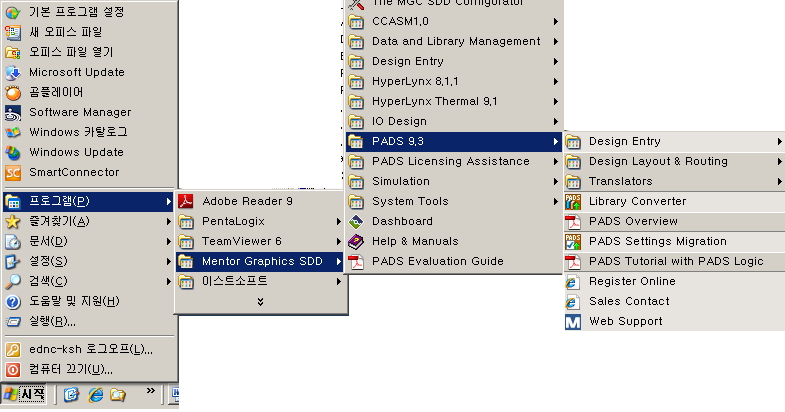Open 문서(D) documents menu
Image resolution: width=785 pixels, height=412 pixels.
[x=90, y=241]
